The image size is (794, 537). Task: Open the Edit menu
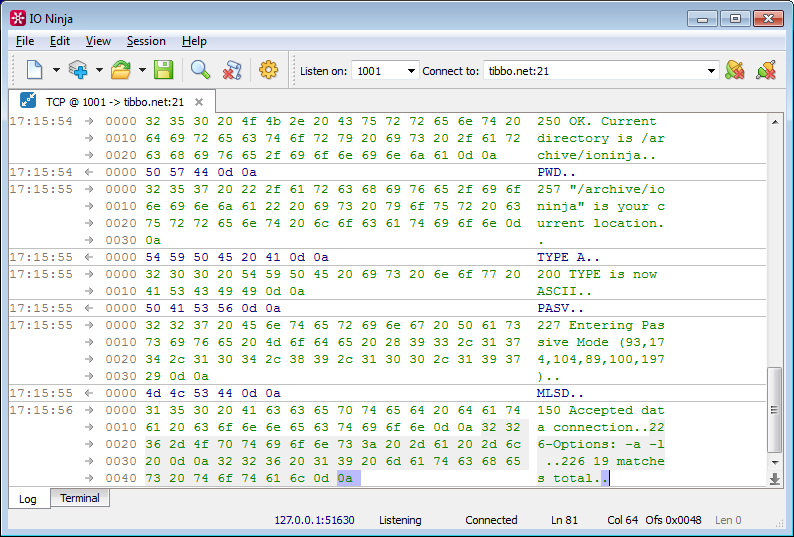(60, 41)
